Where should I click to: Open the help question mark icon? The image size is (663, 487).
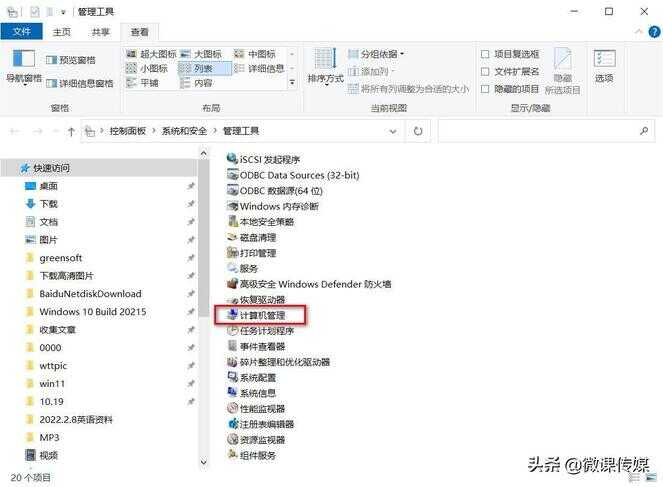(654, 32)
